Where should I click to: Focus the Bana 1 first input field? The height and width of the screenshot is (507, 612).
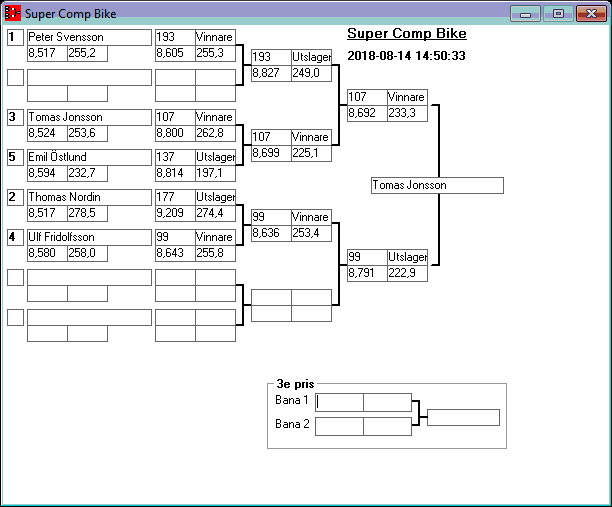339,402
